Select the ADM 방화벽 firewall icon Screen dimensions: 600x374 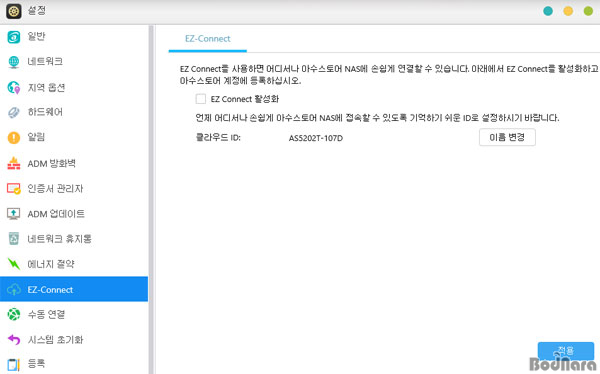pos(14,163)
